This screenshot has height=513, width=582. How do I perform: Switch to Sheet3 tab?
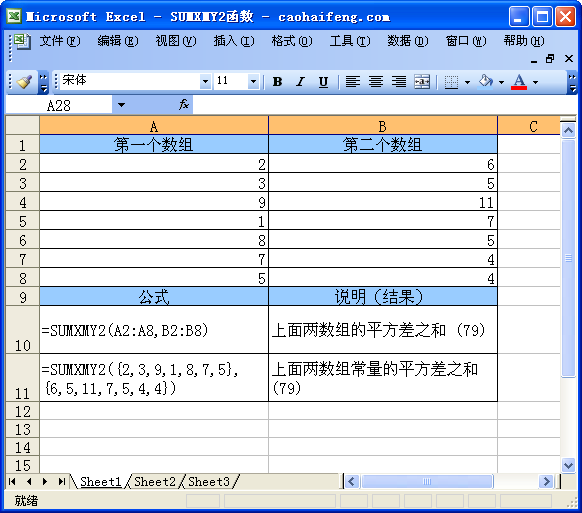click(x=209, y=481)
